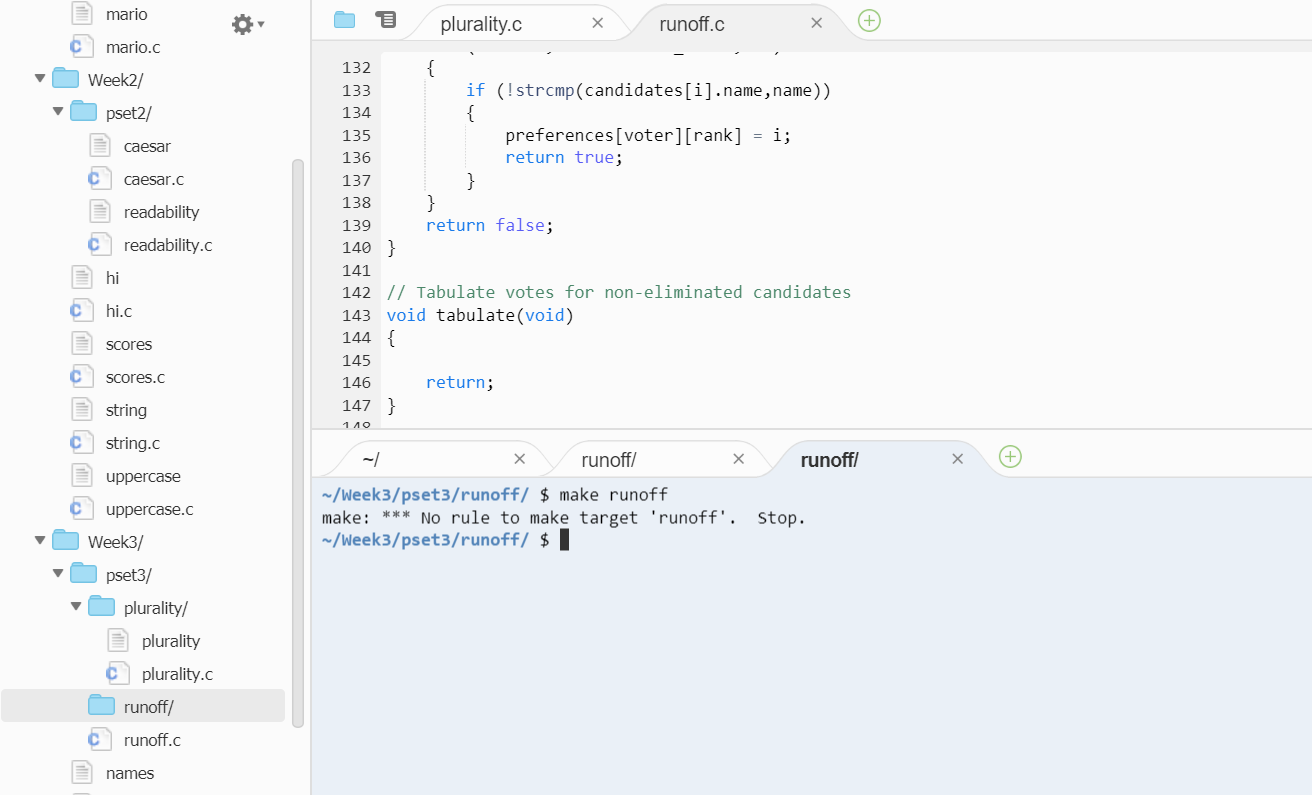Click the Tabulate votes comment line
1312x795 pixels.
point(619,292)
